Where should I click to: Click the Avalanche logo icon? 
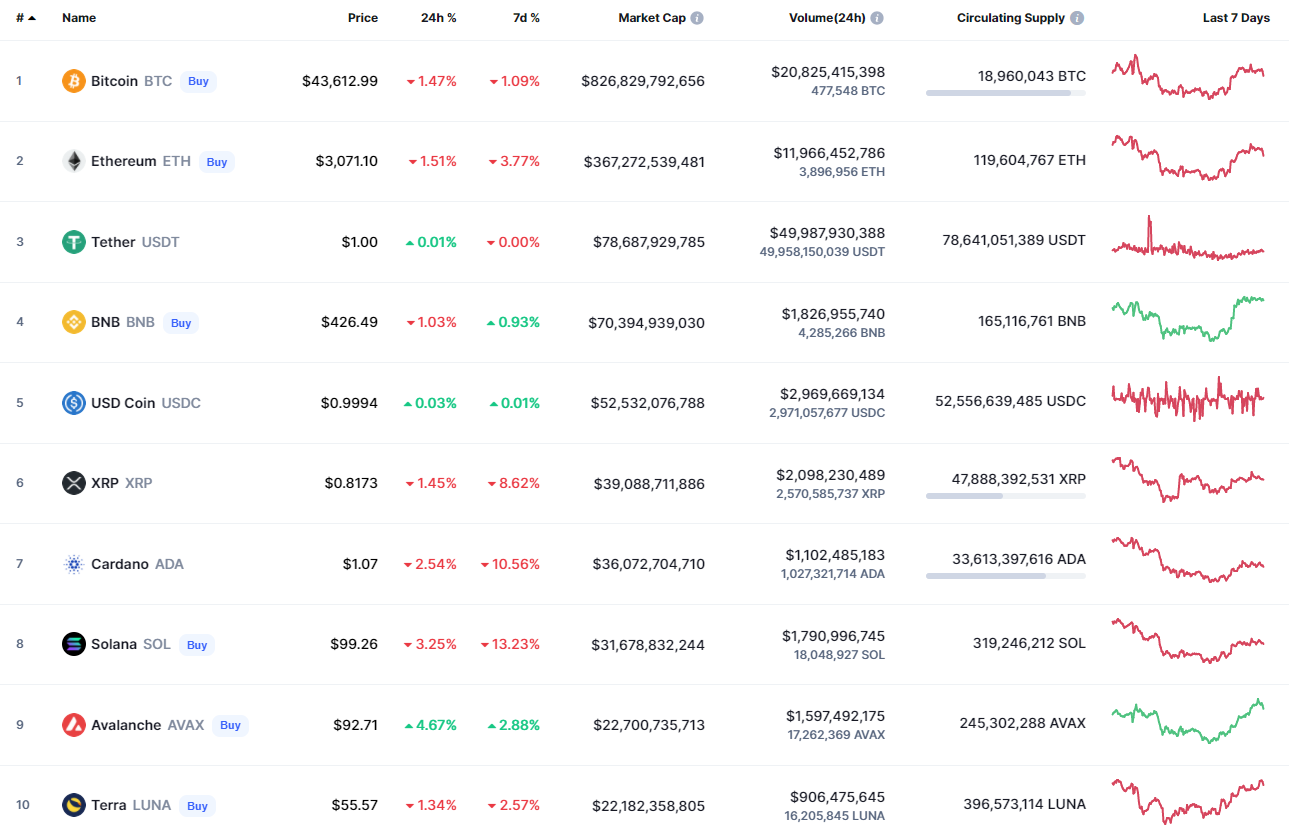tap(74, 725)
